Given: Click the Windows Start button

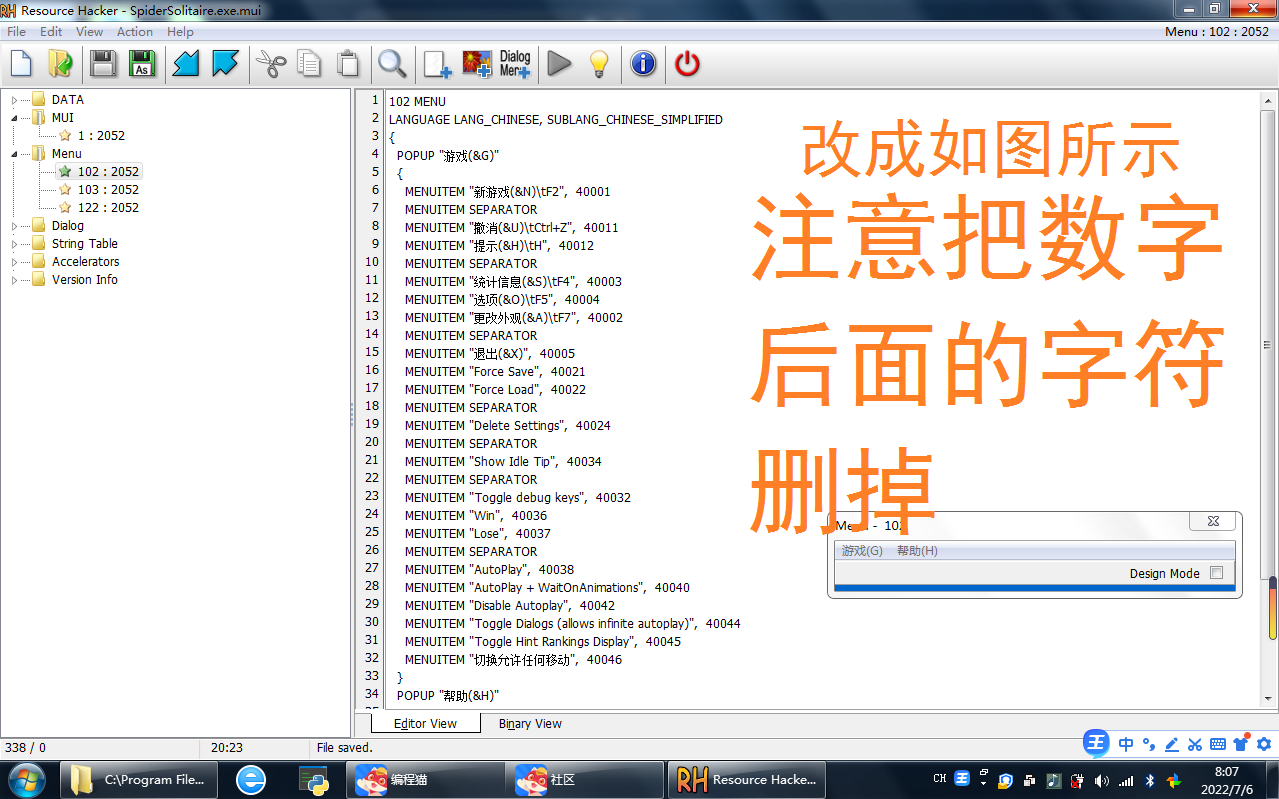Looking at the screenshot, I should pos(27,779).
